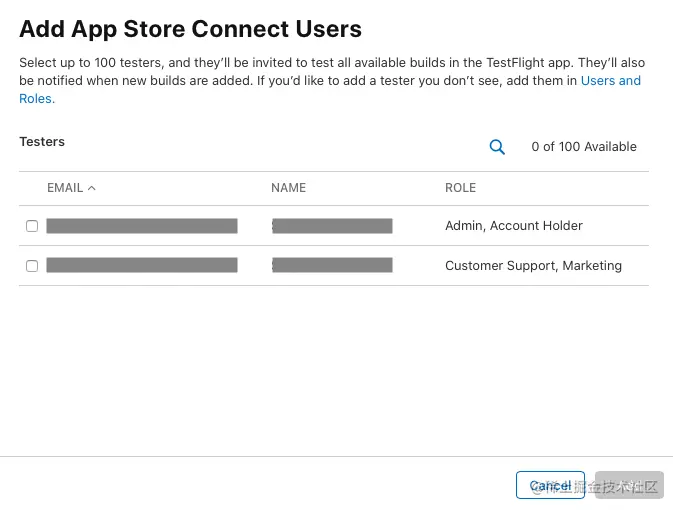Sort the list by the EMAIL column header

click(65, 188)
